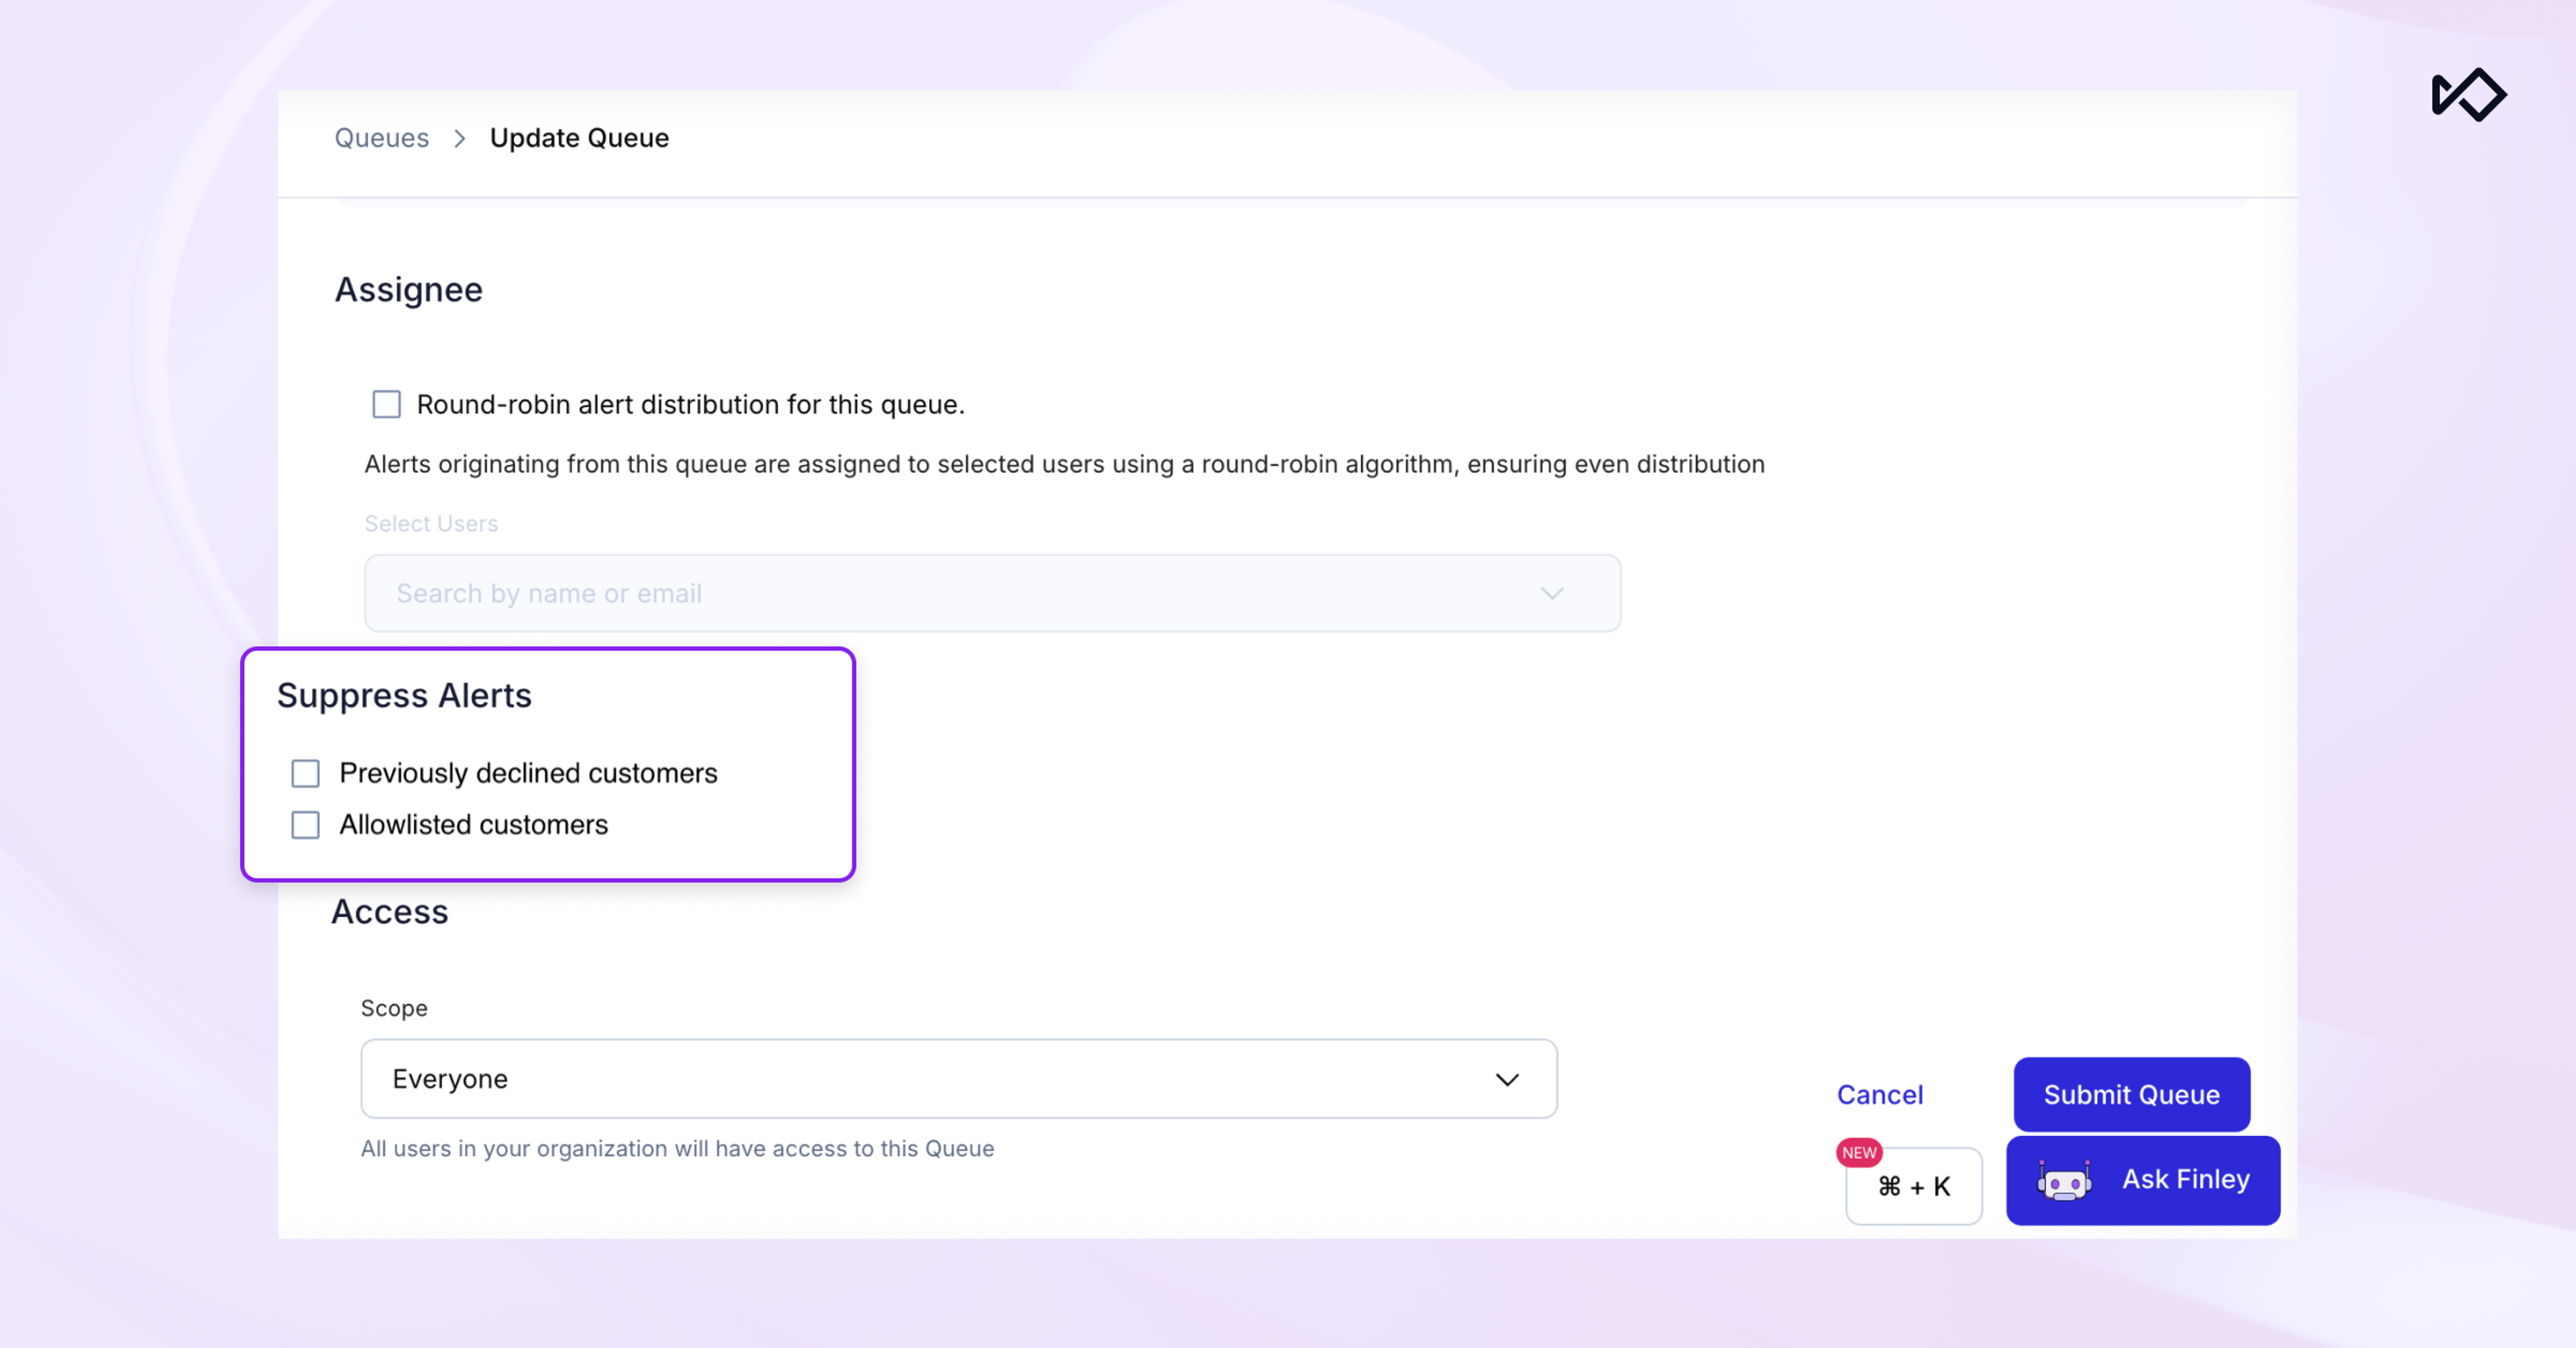Click the Assignee section heading

coord(408,290)
